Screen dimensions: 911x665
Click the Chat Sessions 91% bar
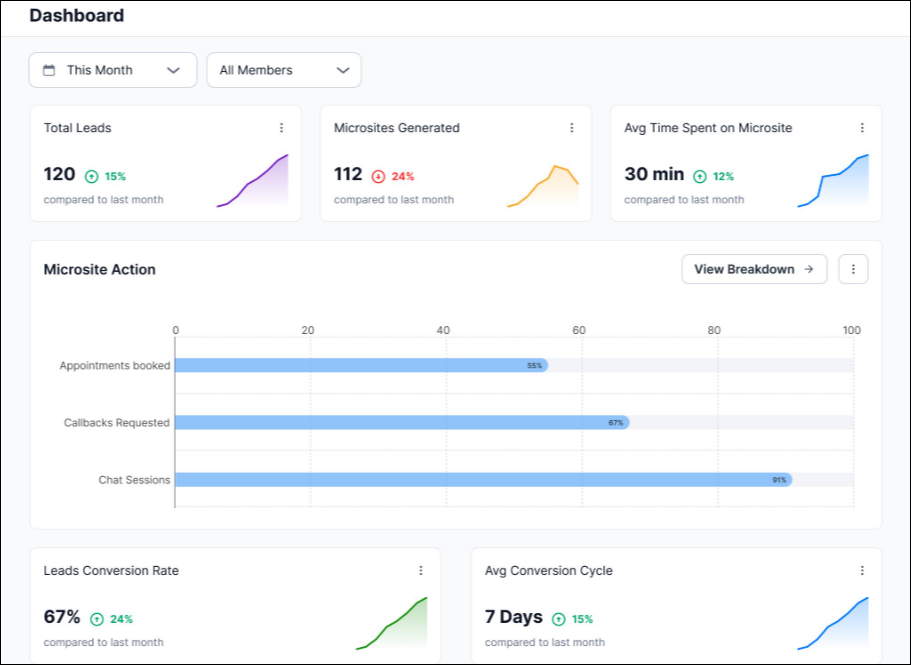click(483, 480)
